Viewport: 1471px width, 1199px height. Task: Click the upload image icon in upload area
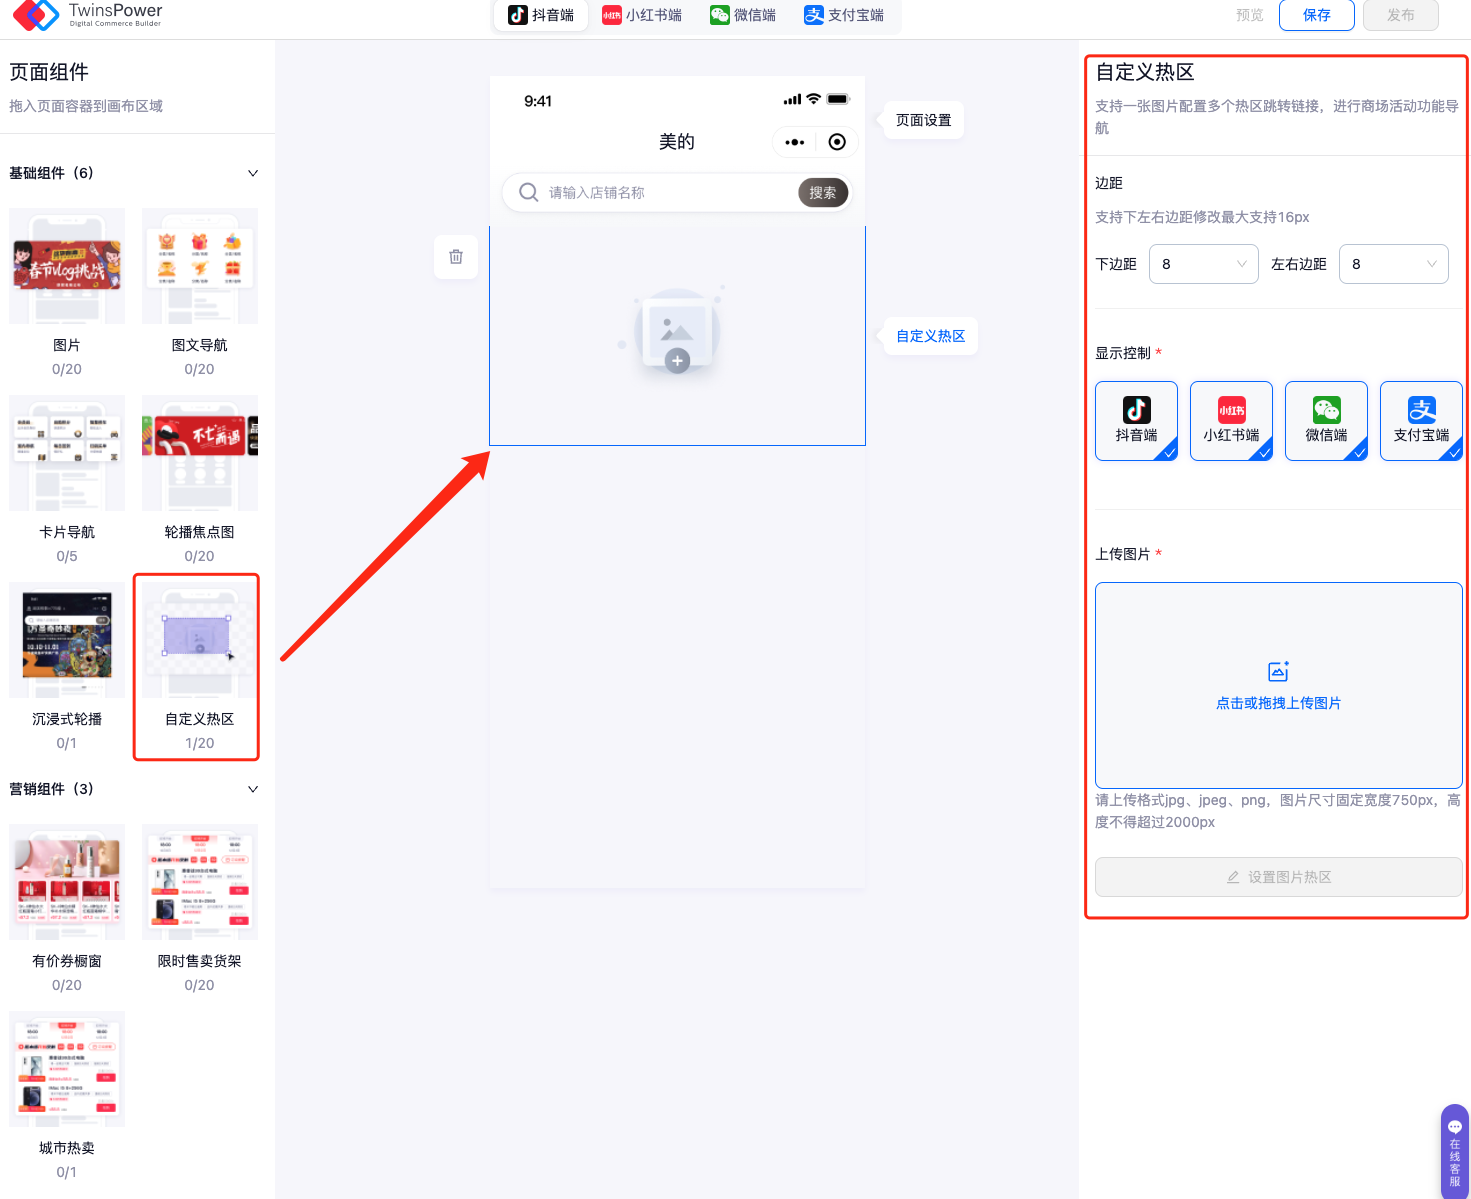tap(1278, 672)
